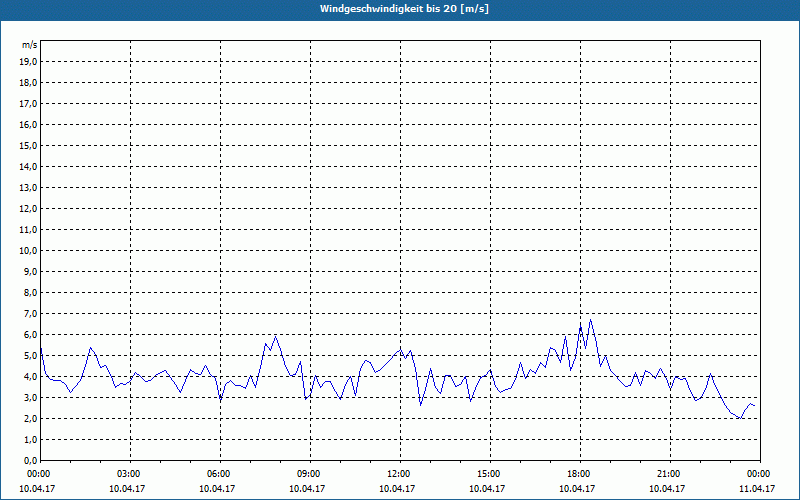Select the '19,0' y-axis label
Image resolution: width=800 pixels, height=500 pixels.
29,62
